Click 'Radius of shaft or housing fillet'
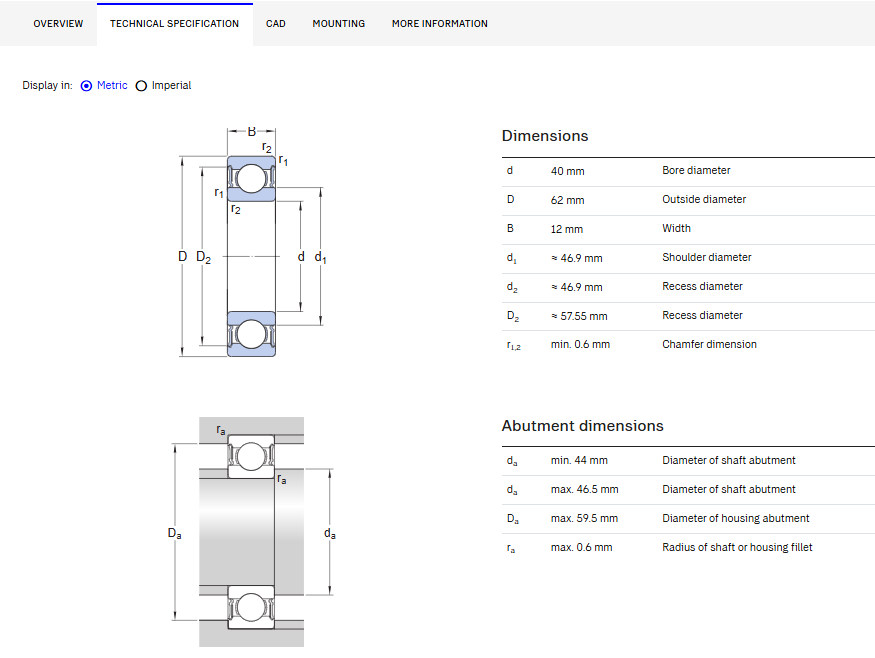The image size is (875, 658). pyautogui.click(x=737, y=547)
